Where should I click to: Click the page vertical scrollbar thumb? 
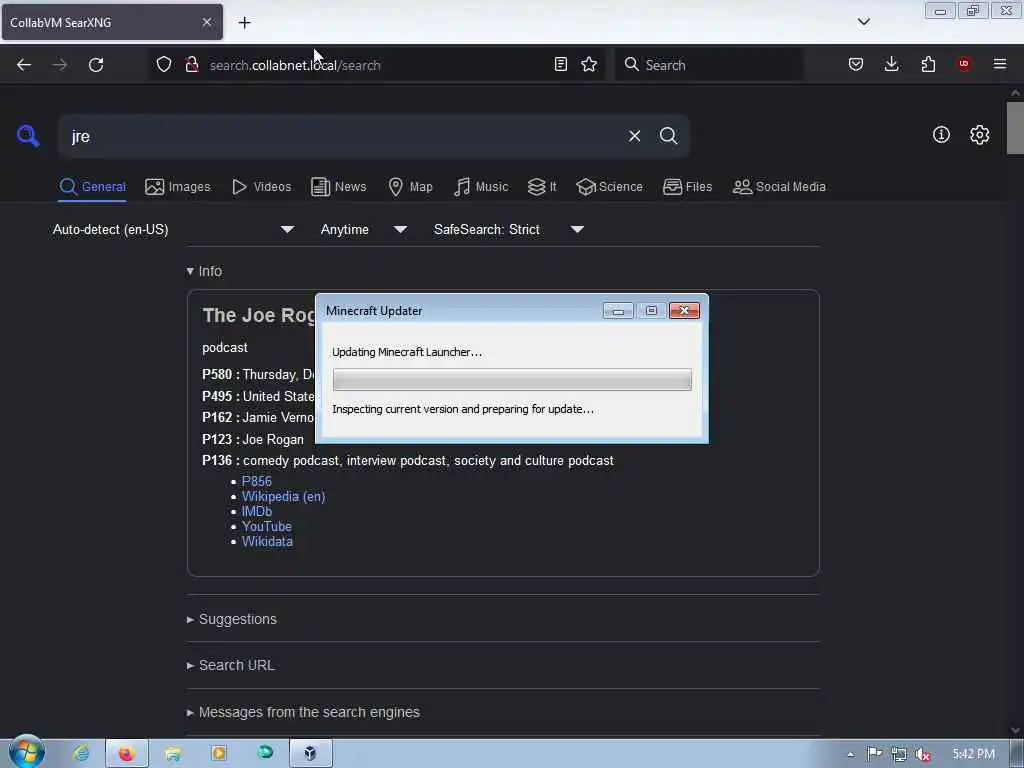coord(1015,128)
